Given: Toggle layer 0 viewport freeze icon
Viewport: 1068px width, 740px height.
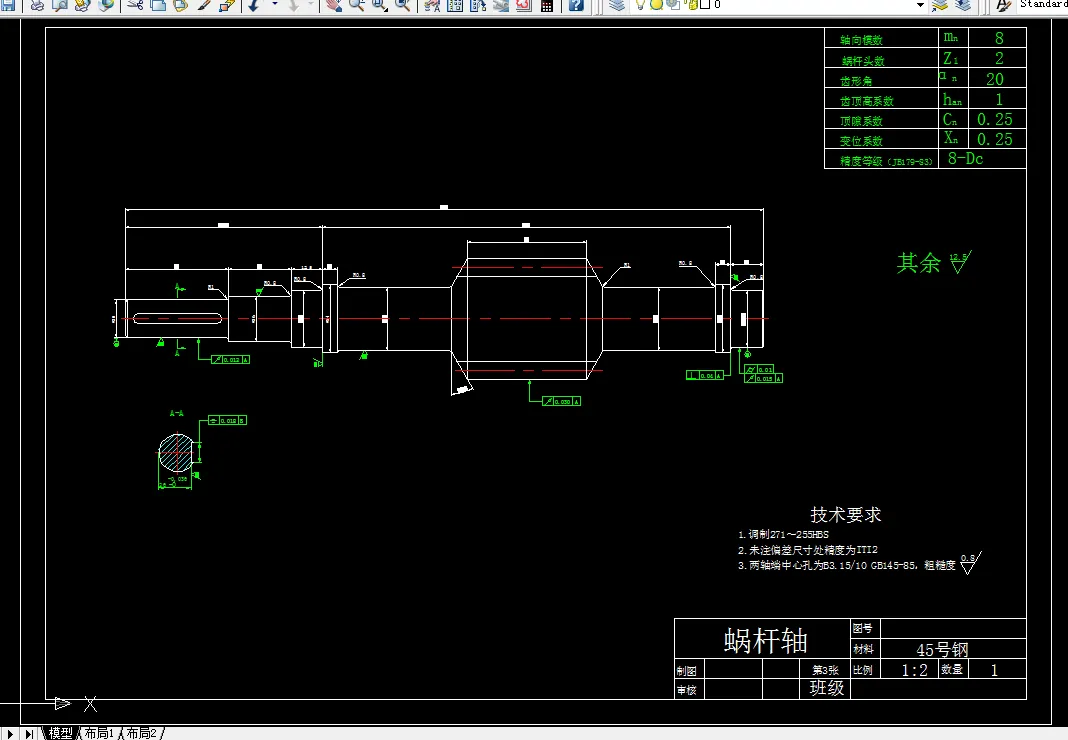Looking at the screenshot, I should click(674, 4).
